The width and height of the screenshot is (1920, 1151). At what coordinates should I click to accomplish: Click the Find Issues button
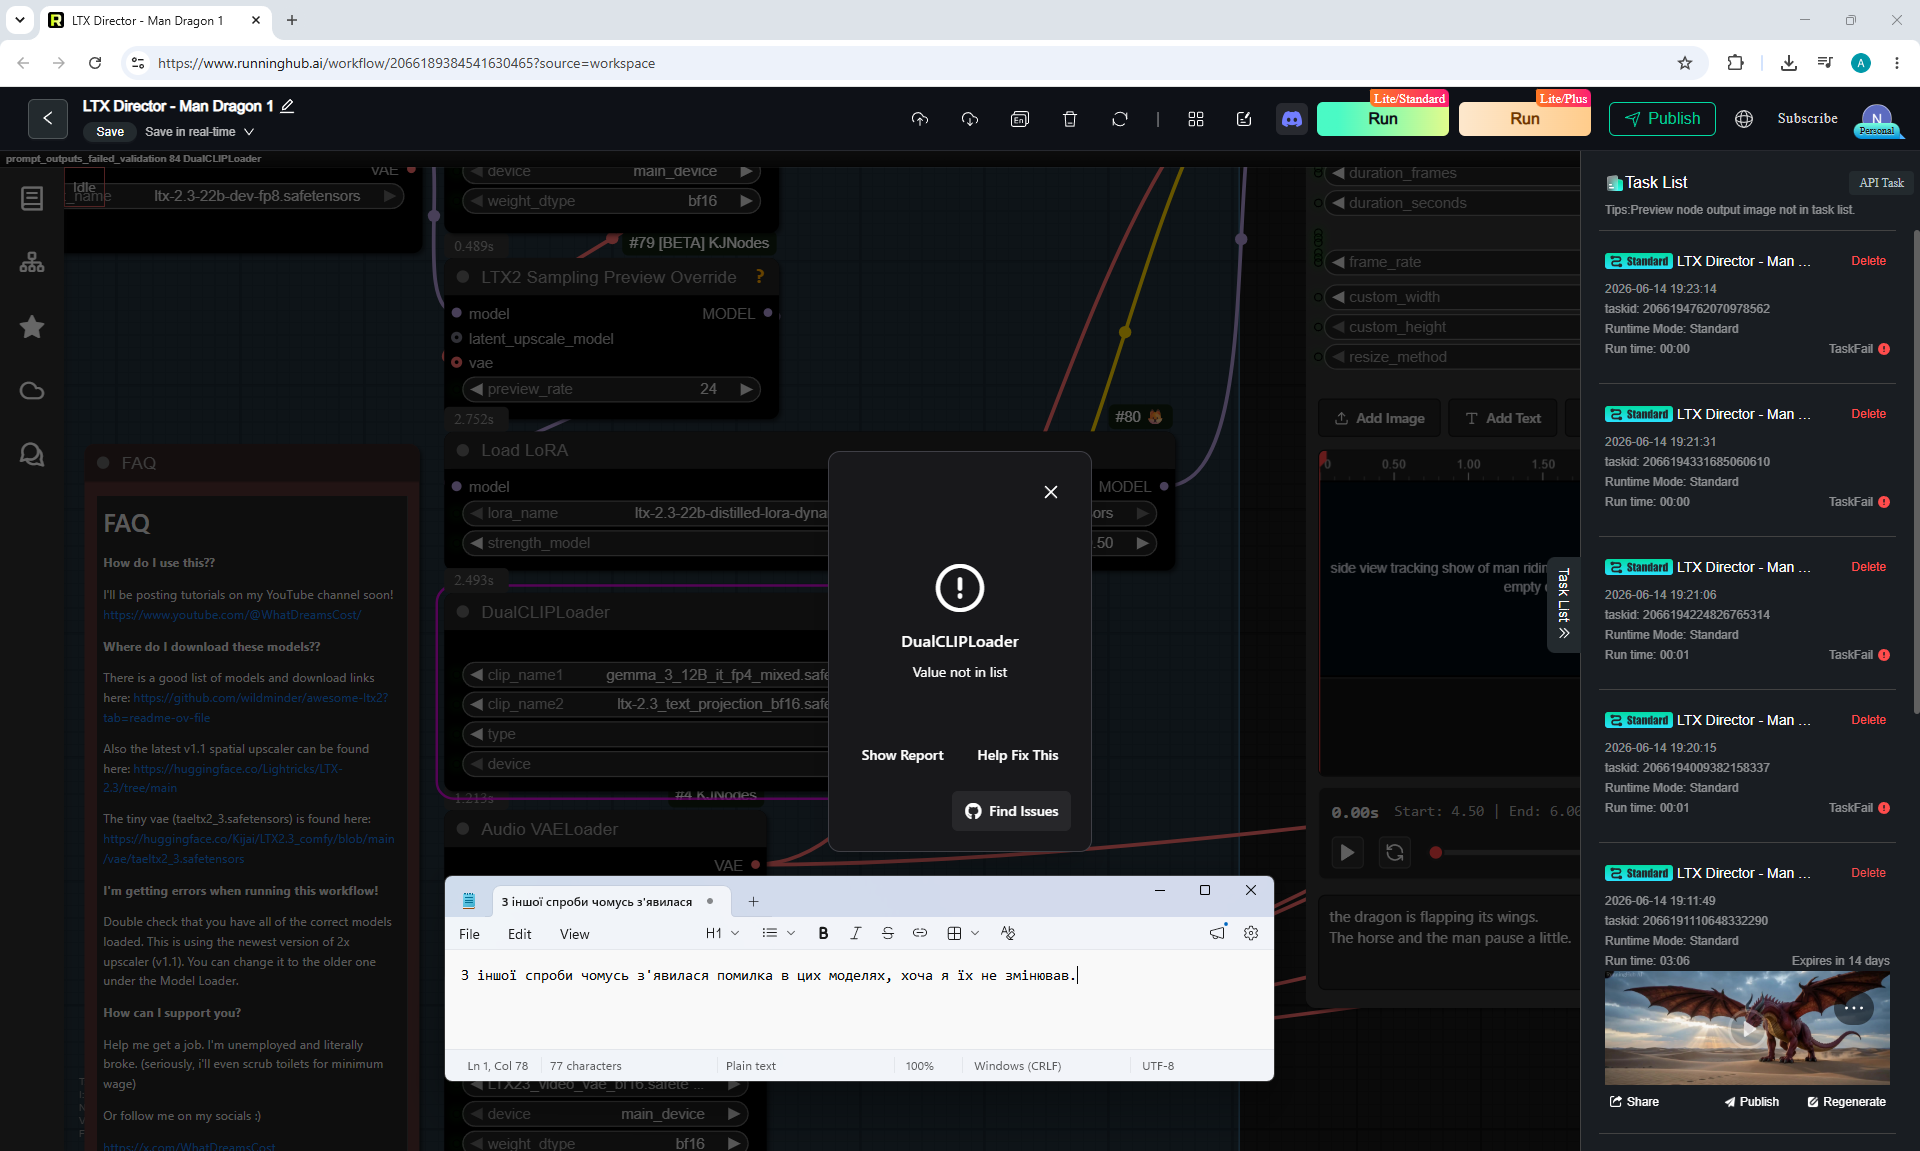point(1011,811)
